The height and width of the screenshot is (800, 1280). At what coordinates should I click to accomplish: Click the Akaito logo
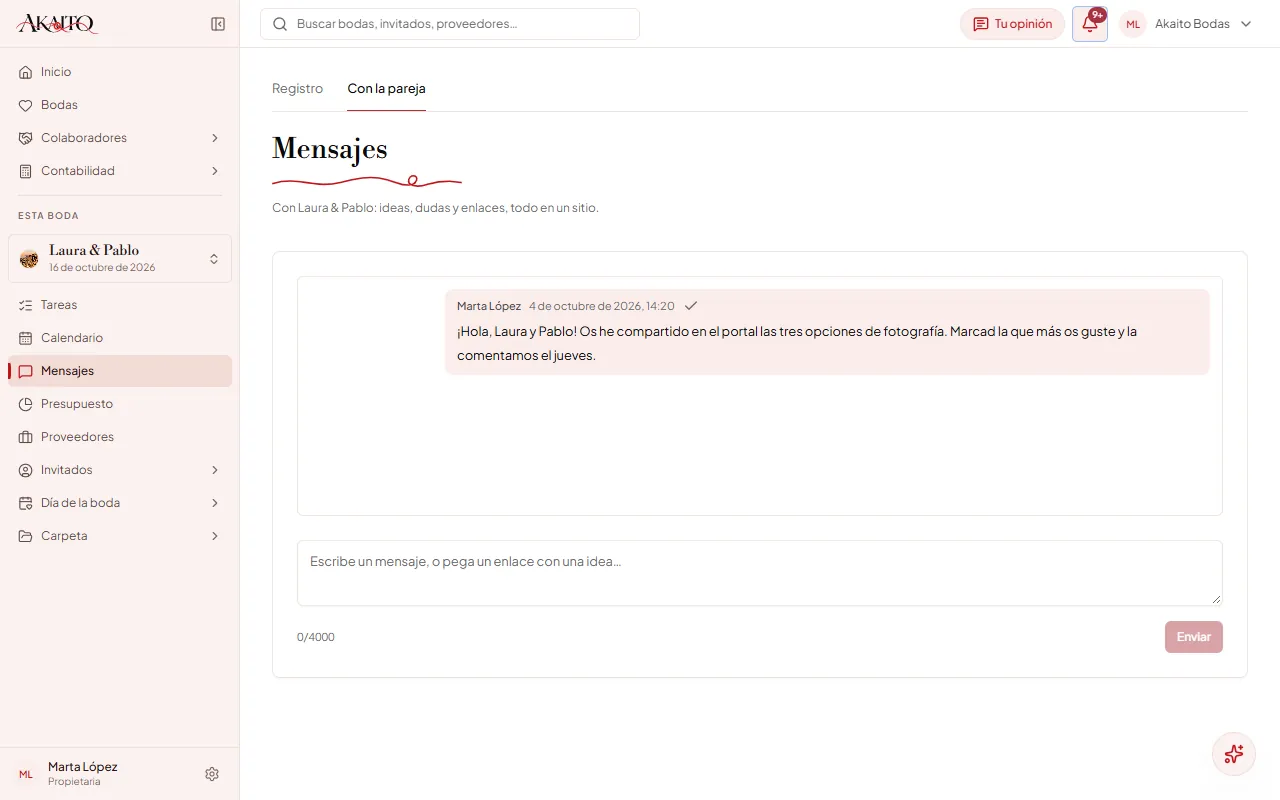57,24
